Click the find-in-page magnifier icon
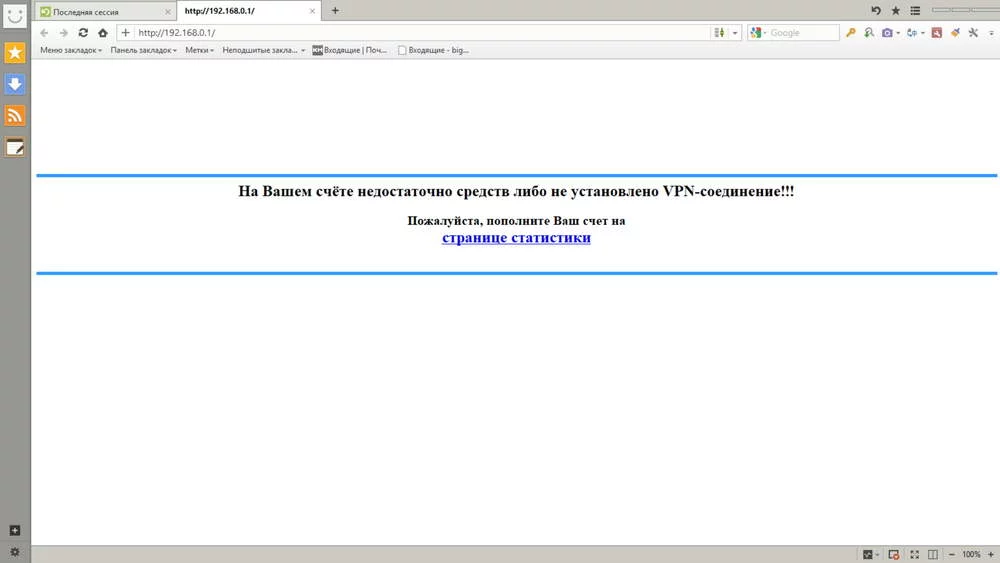 click(869, 33)
